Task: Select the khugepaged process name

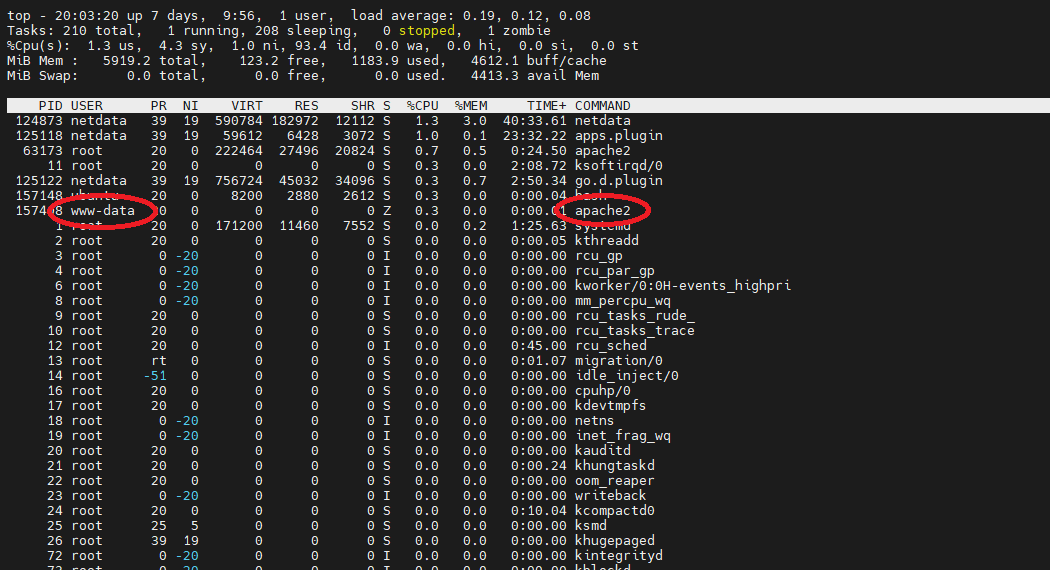Action: [x=614, y=541]
